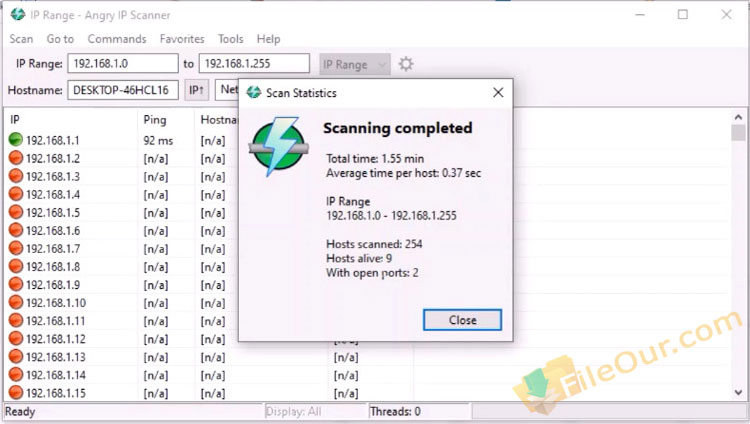Click the scroll up arrow of results list

tap(738, 117)
